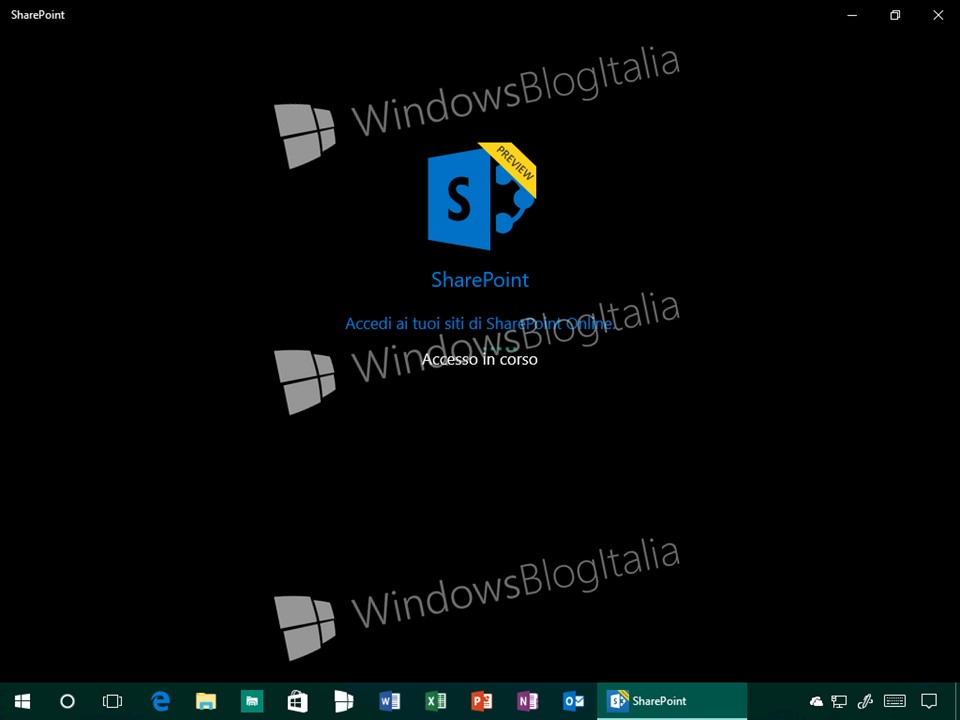Open the Windows Start menu
The height and width of the screenshot is (720, 960).
(x=23, y=701)
